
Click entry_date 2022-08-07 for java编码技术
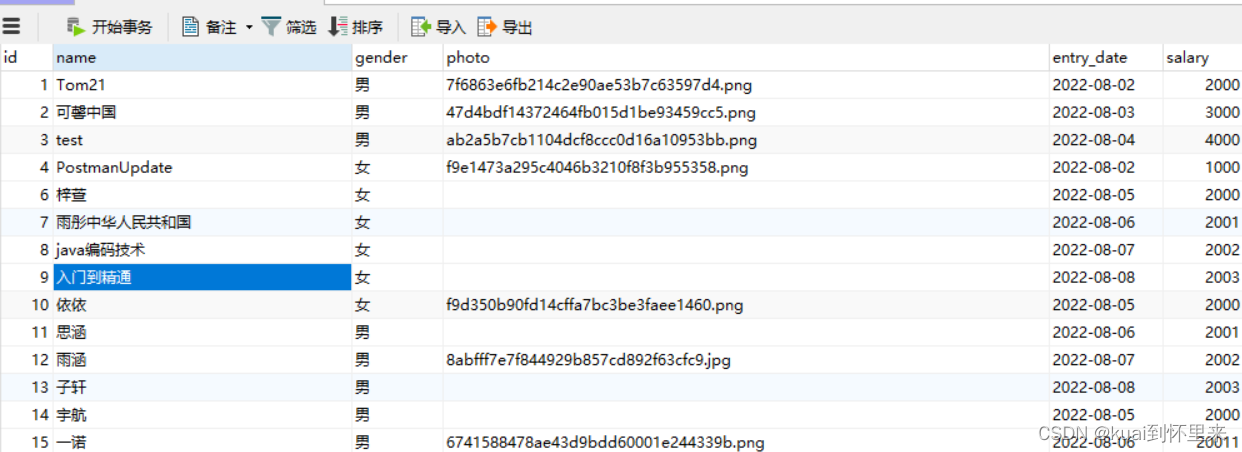[x=1106, y=250]
